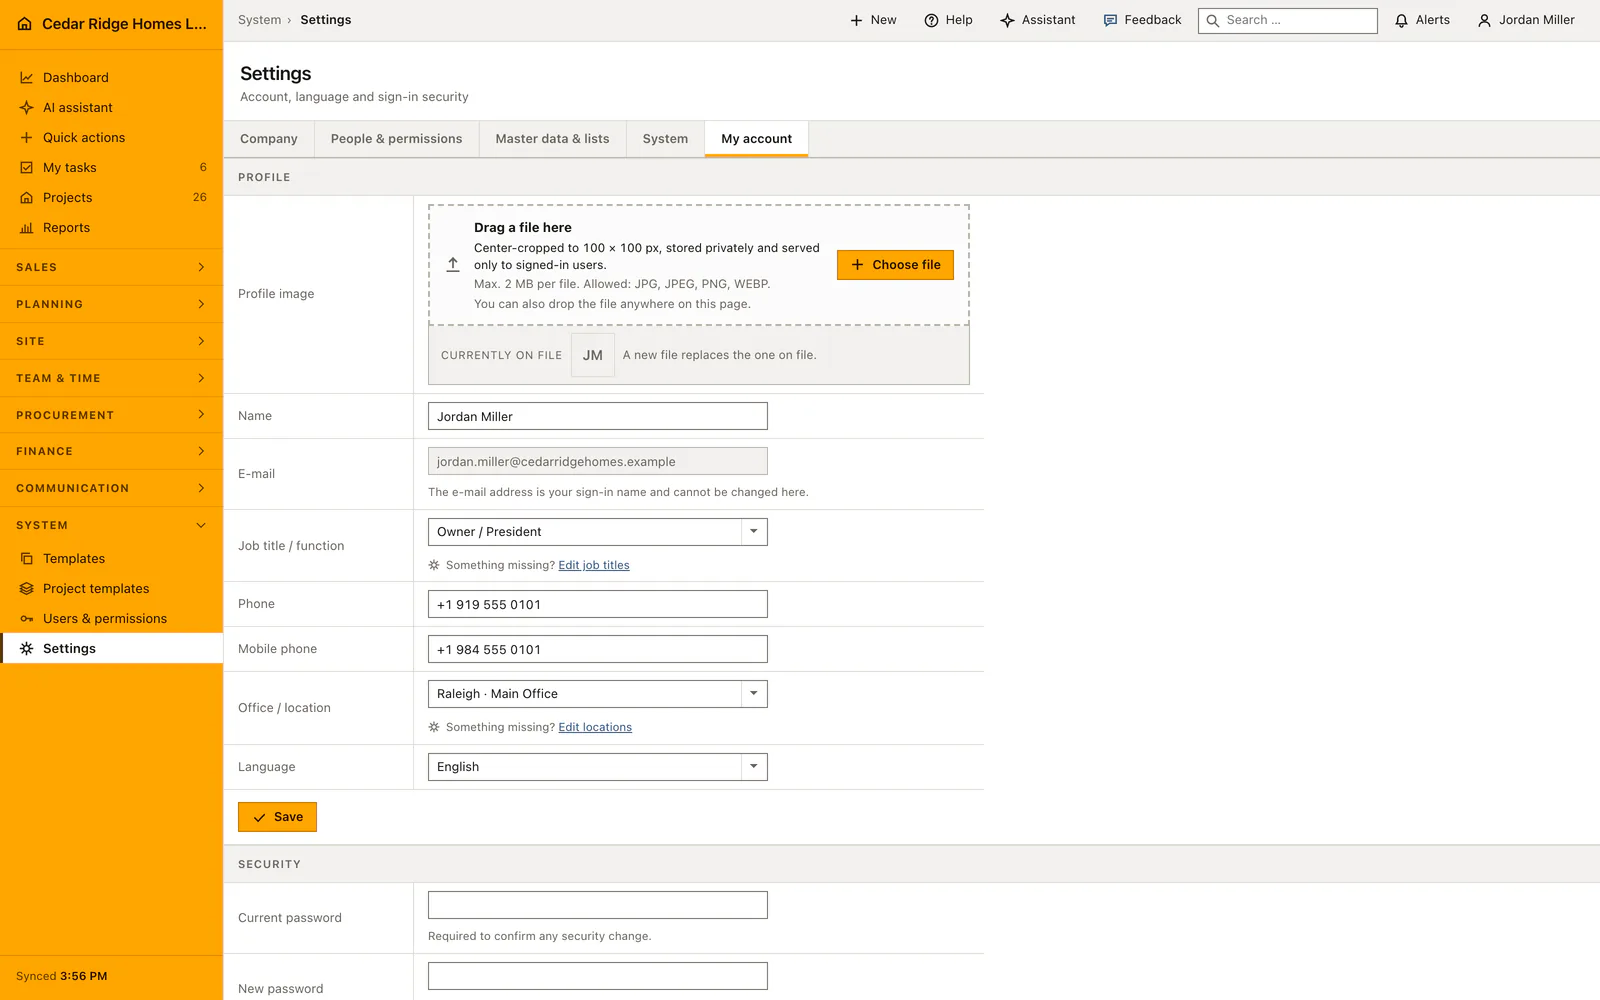The width and height of the screenshot is (1600, 1000).
Task: Switch to the Company tab
Action: pyautogui.click(x=269, y=139)
